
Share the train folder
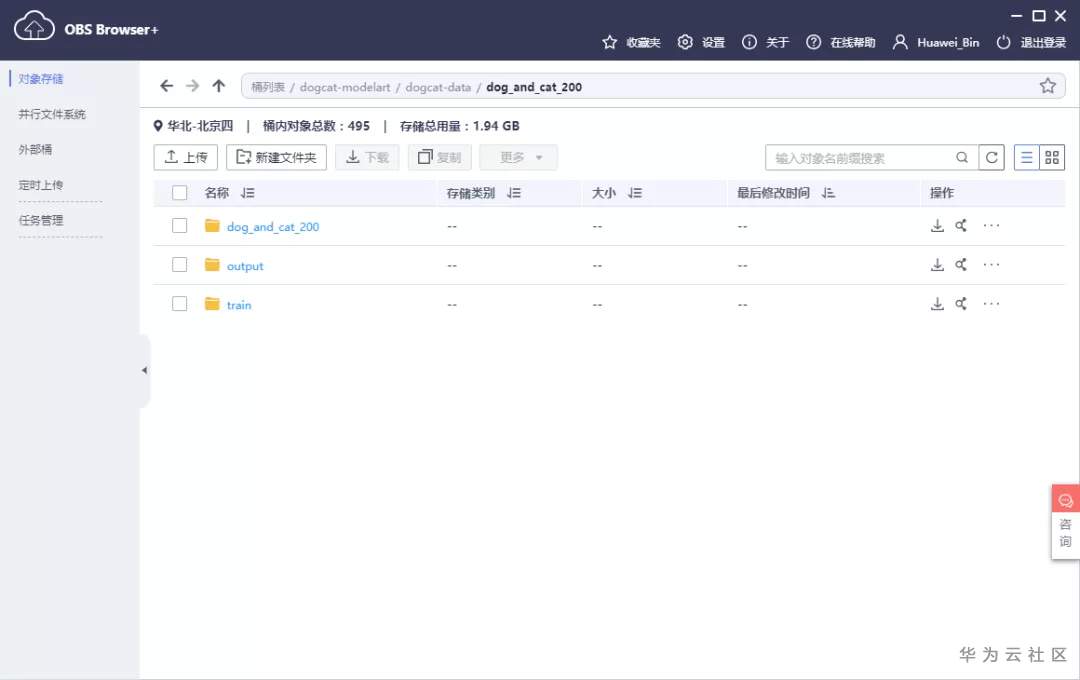pos(961,304)
